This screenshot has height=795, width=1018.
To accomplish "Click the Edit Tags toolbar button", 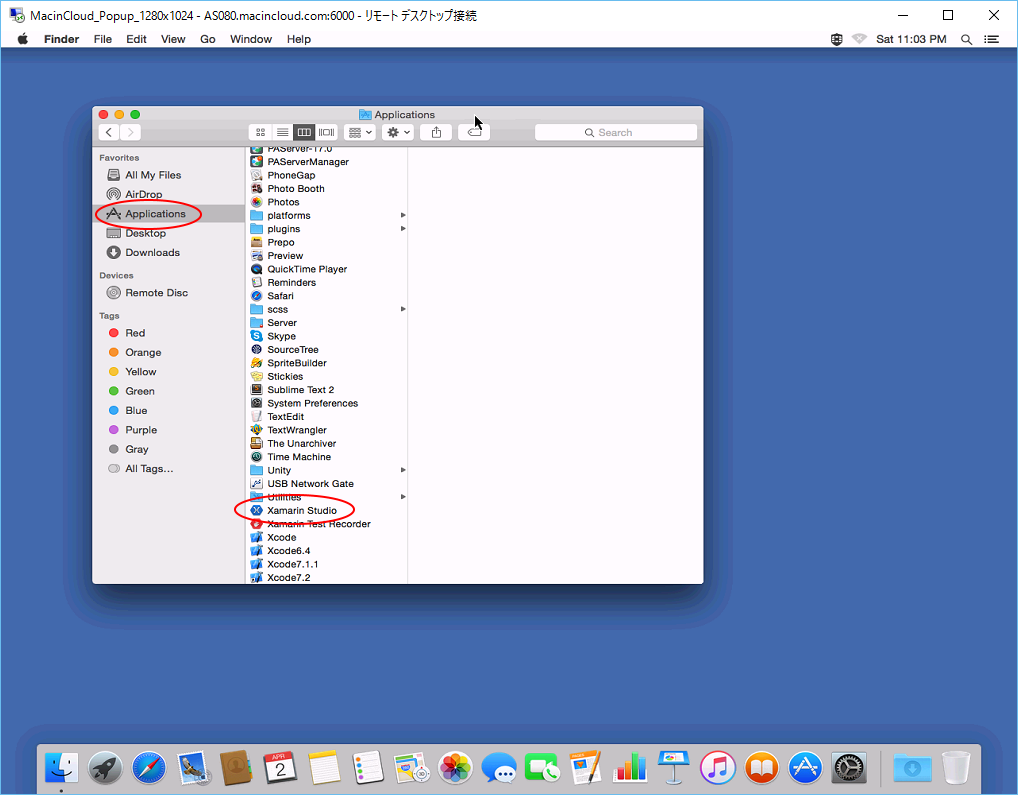I will [474, 132].
